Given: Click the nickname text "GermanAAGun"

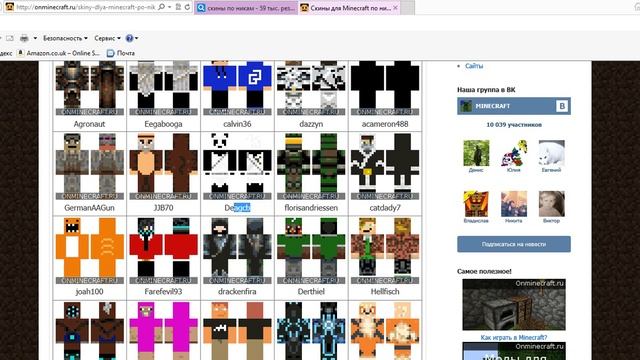Looking at the screenshot, I should 89,208.
